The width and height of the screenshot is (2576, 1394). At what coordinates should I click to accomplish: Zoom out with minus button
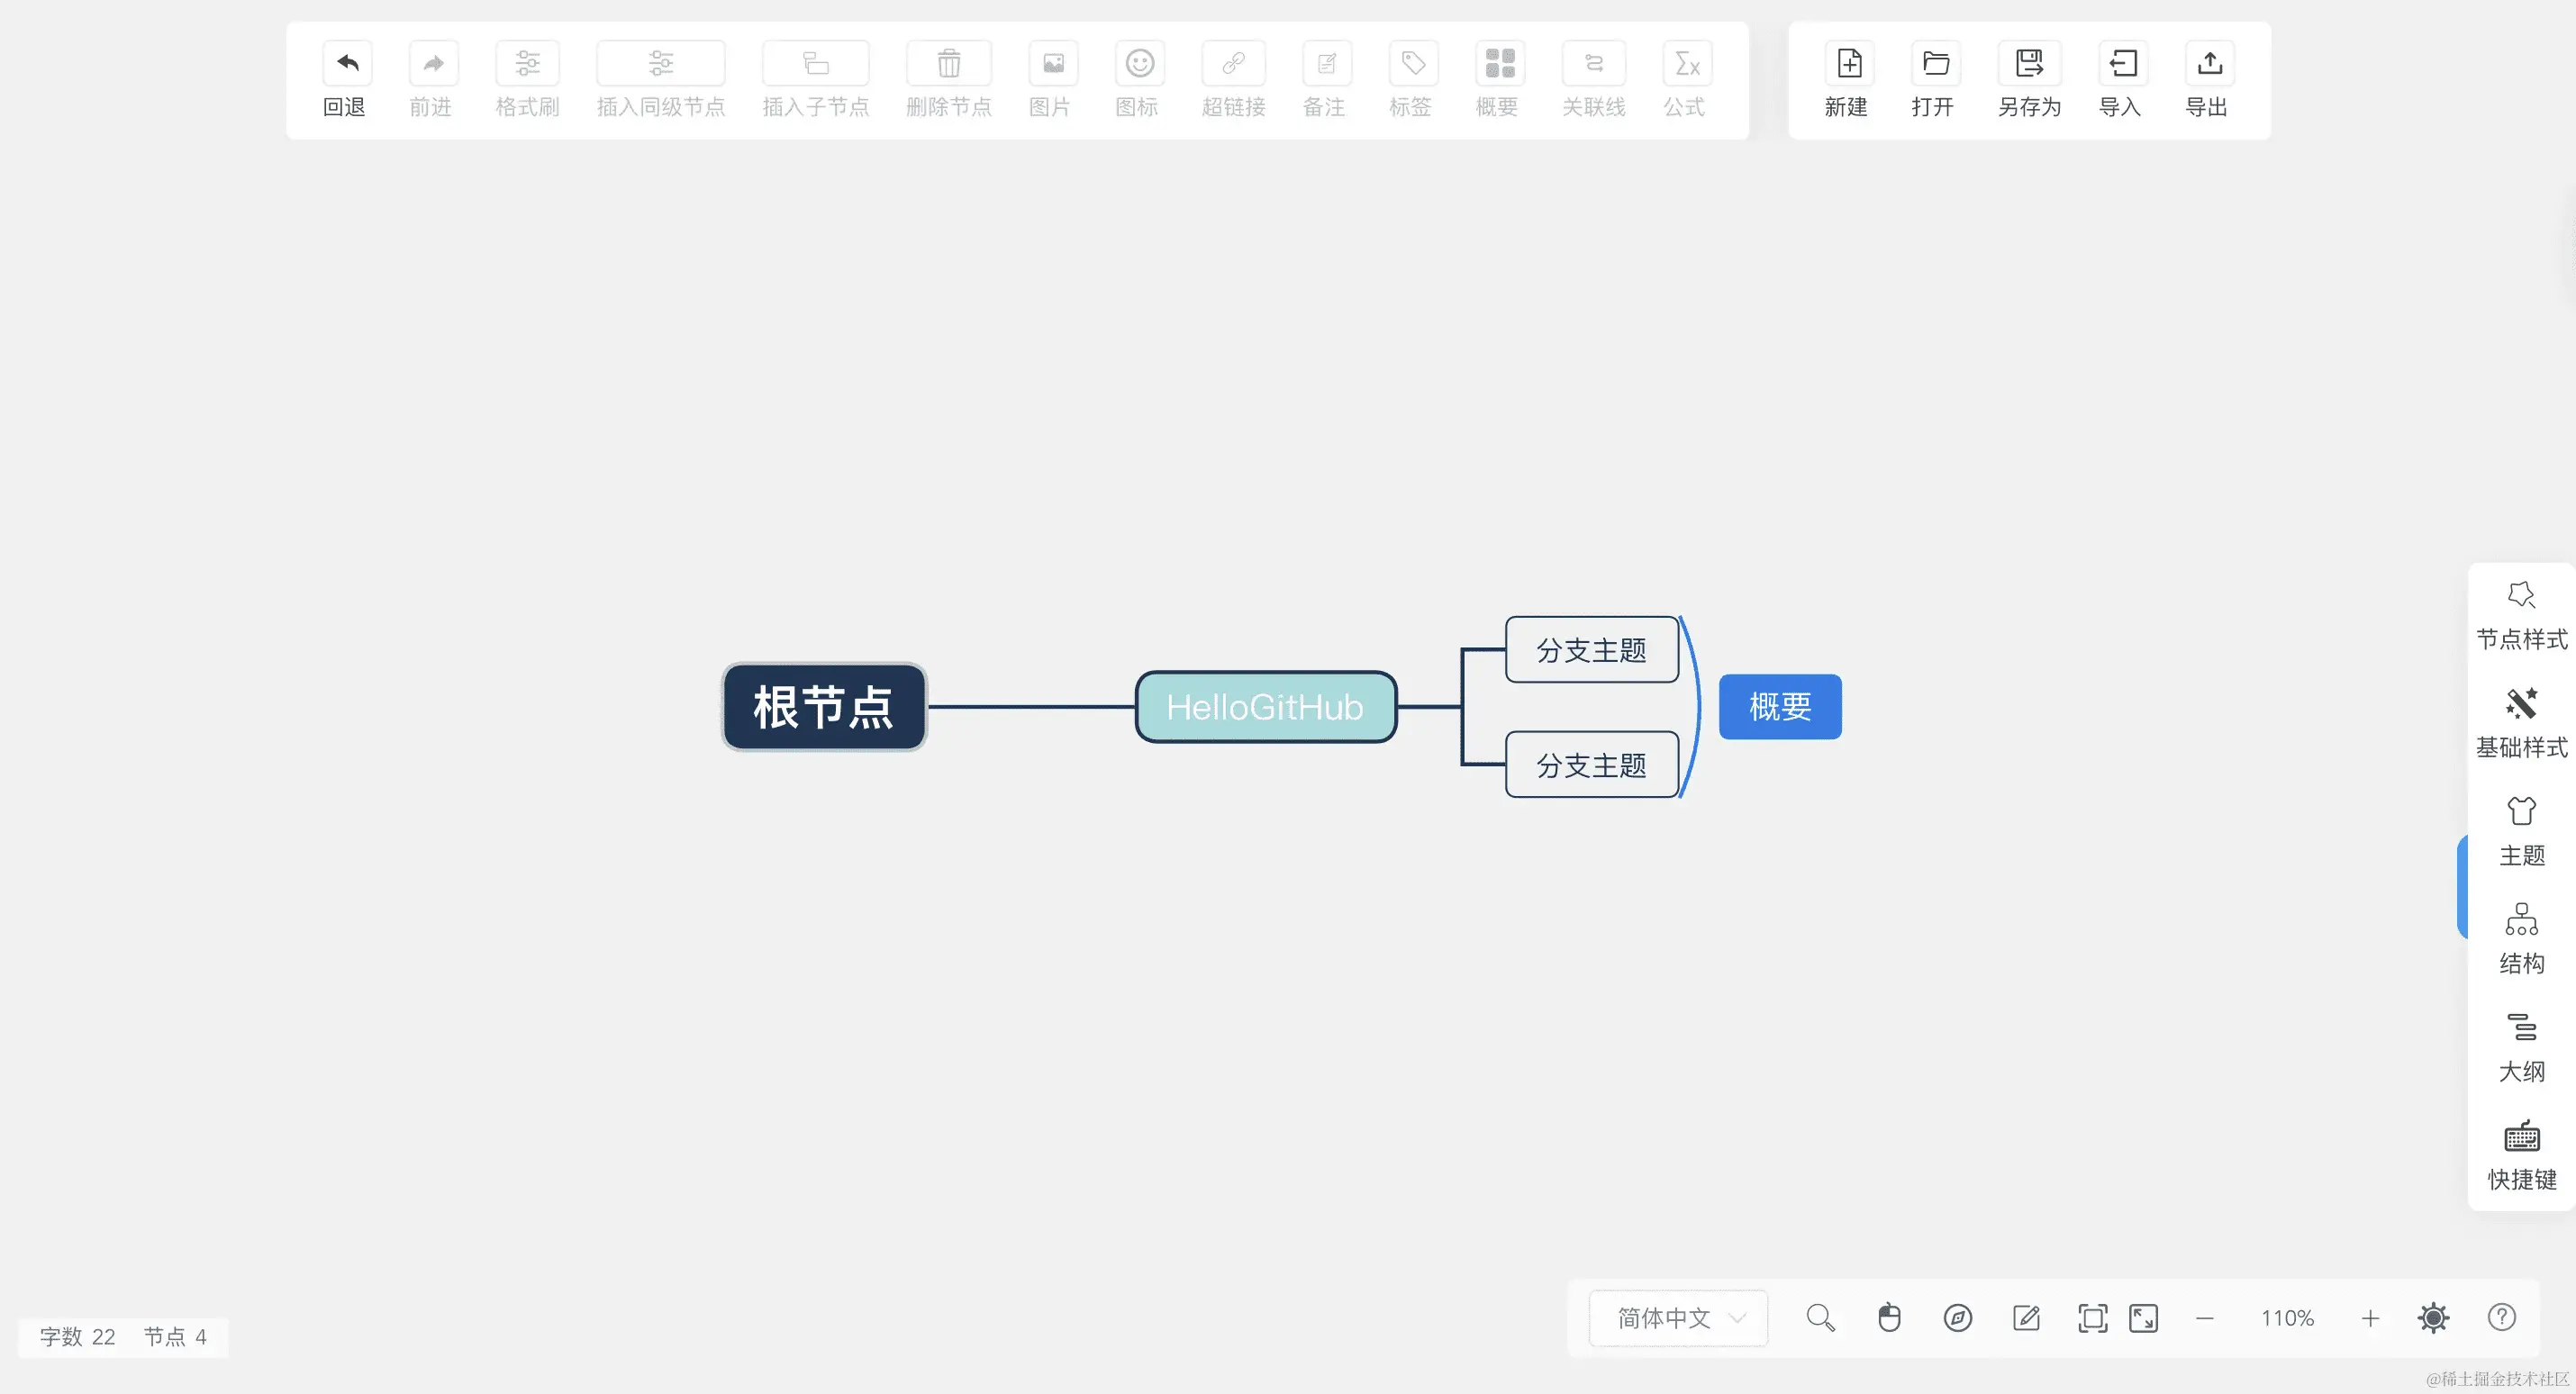pos(2204,1318)
